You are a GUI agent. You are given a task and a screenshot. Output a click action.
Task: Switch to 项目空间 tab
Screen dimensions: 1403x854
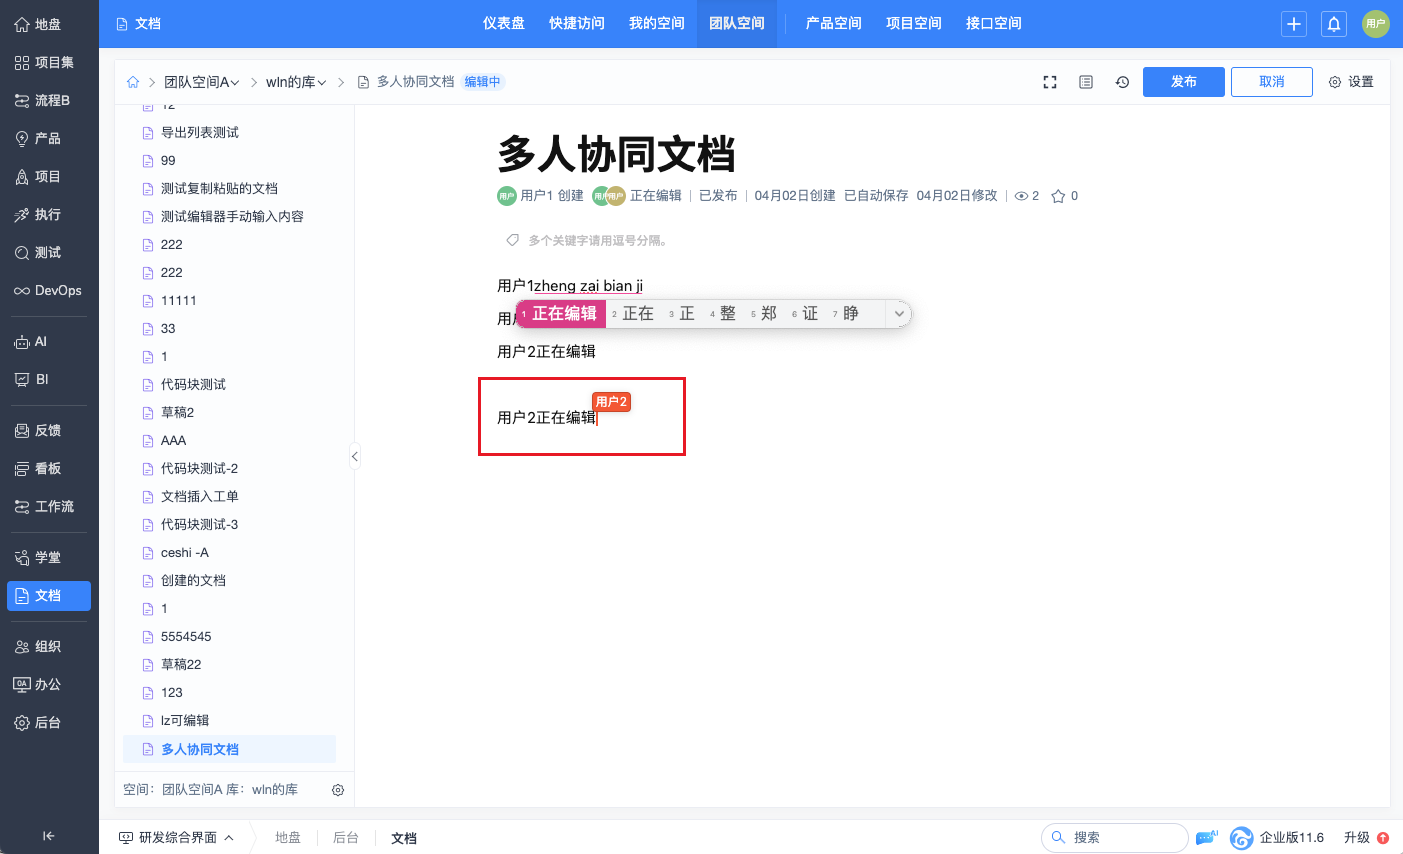[914, 24]
